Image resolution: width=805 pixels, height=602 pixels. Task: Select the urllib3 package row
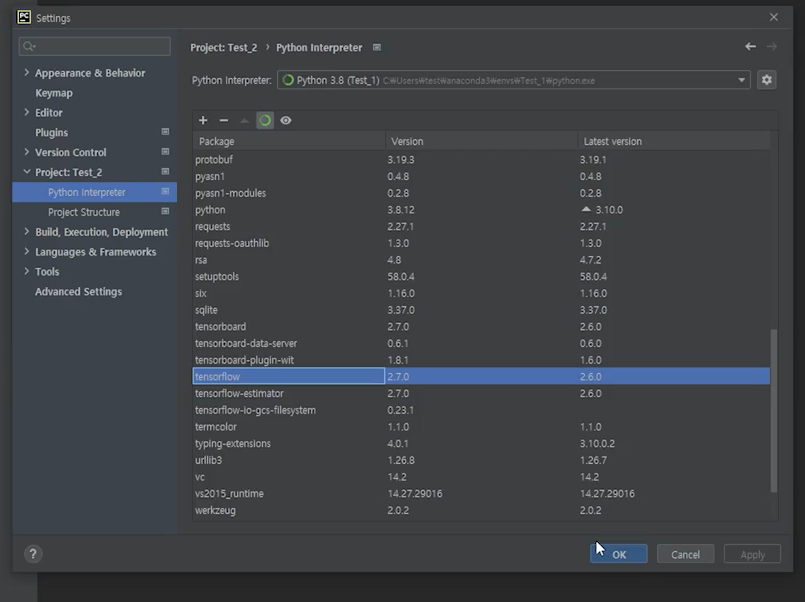(x=481, y=460)
